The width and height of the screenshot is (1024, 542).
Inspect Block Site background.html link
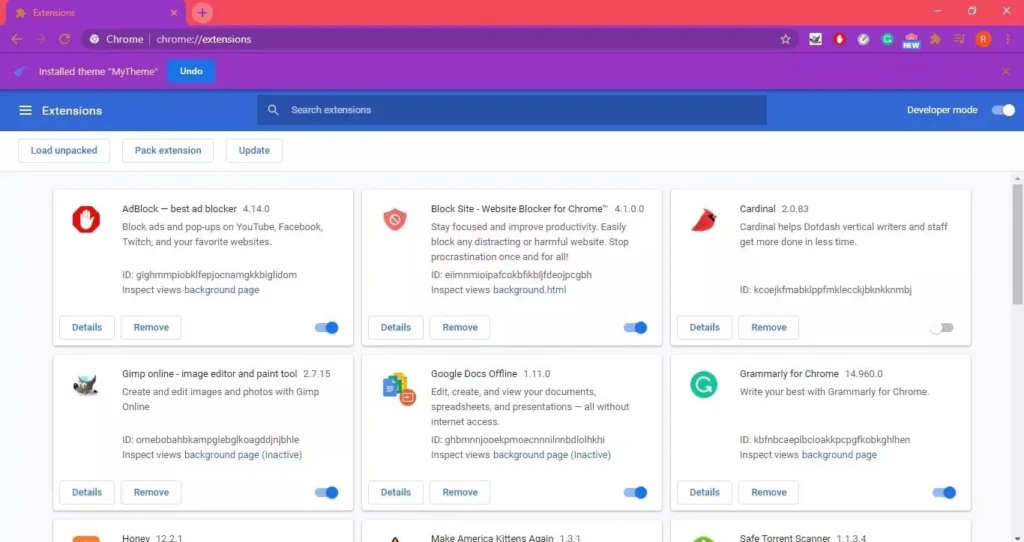click(x=530, y=290)
